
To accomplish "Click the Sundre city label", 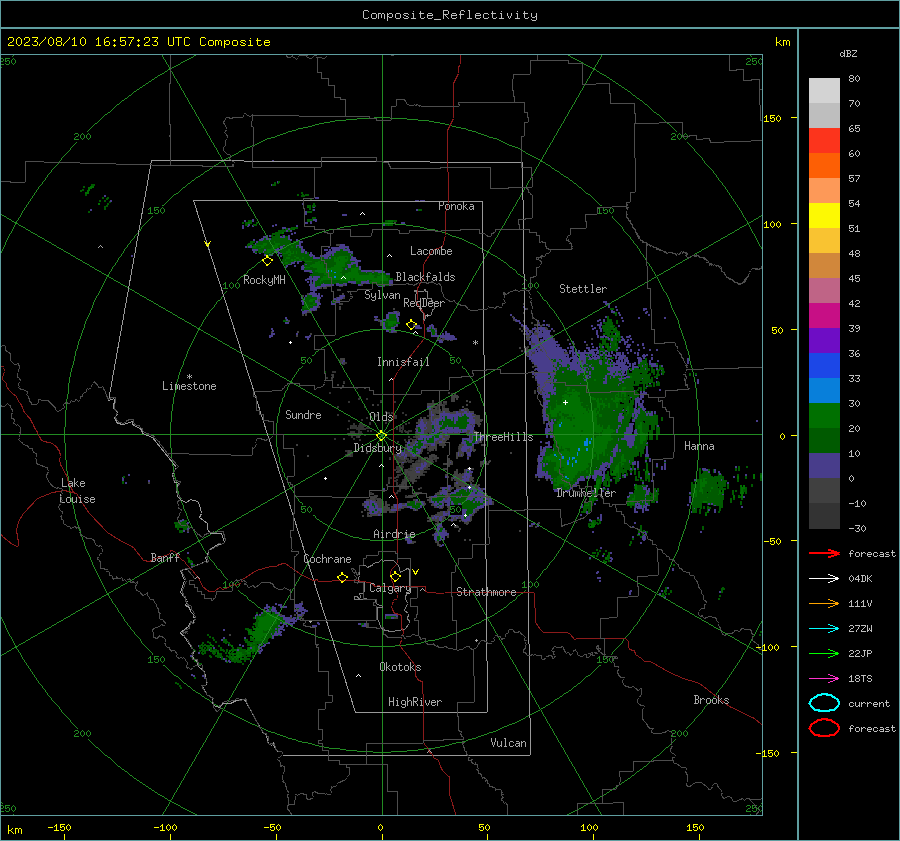I will pyautogui.click(x=303, y=415).
